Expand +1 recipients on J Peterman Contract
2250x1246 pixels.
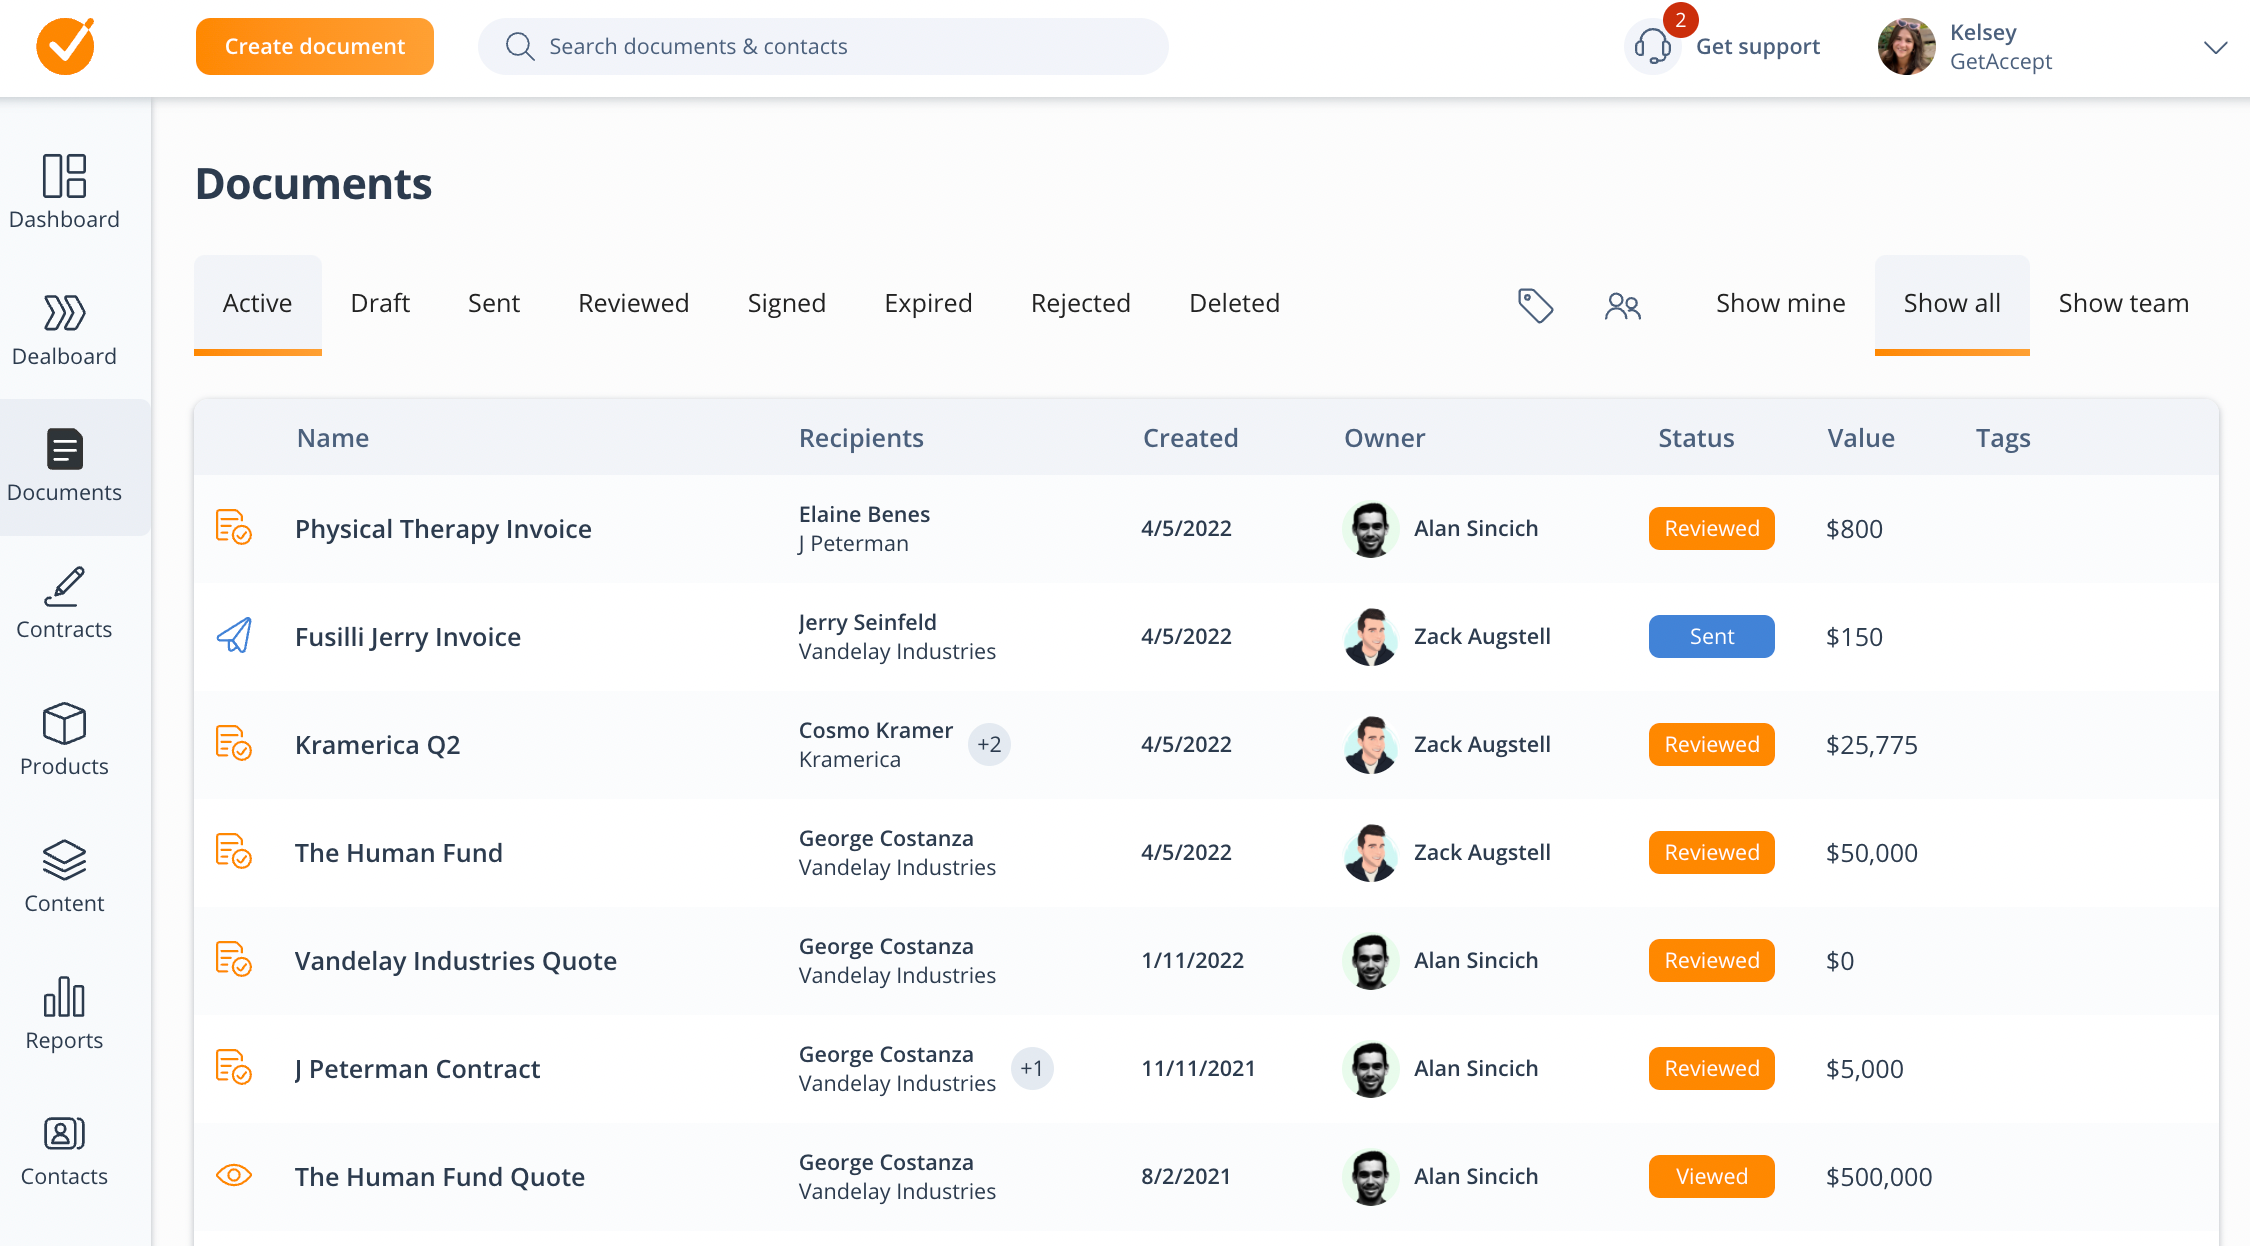(1031, 1069)
